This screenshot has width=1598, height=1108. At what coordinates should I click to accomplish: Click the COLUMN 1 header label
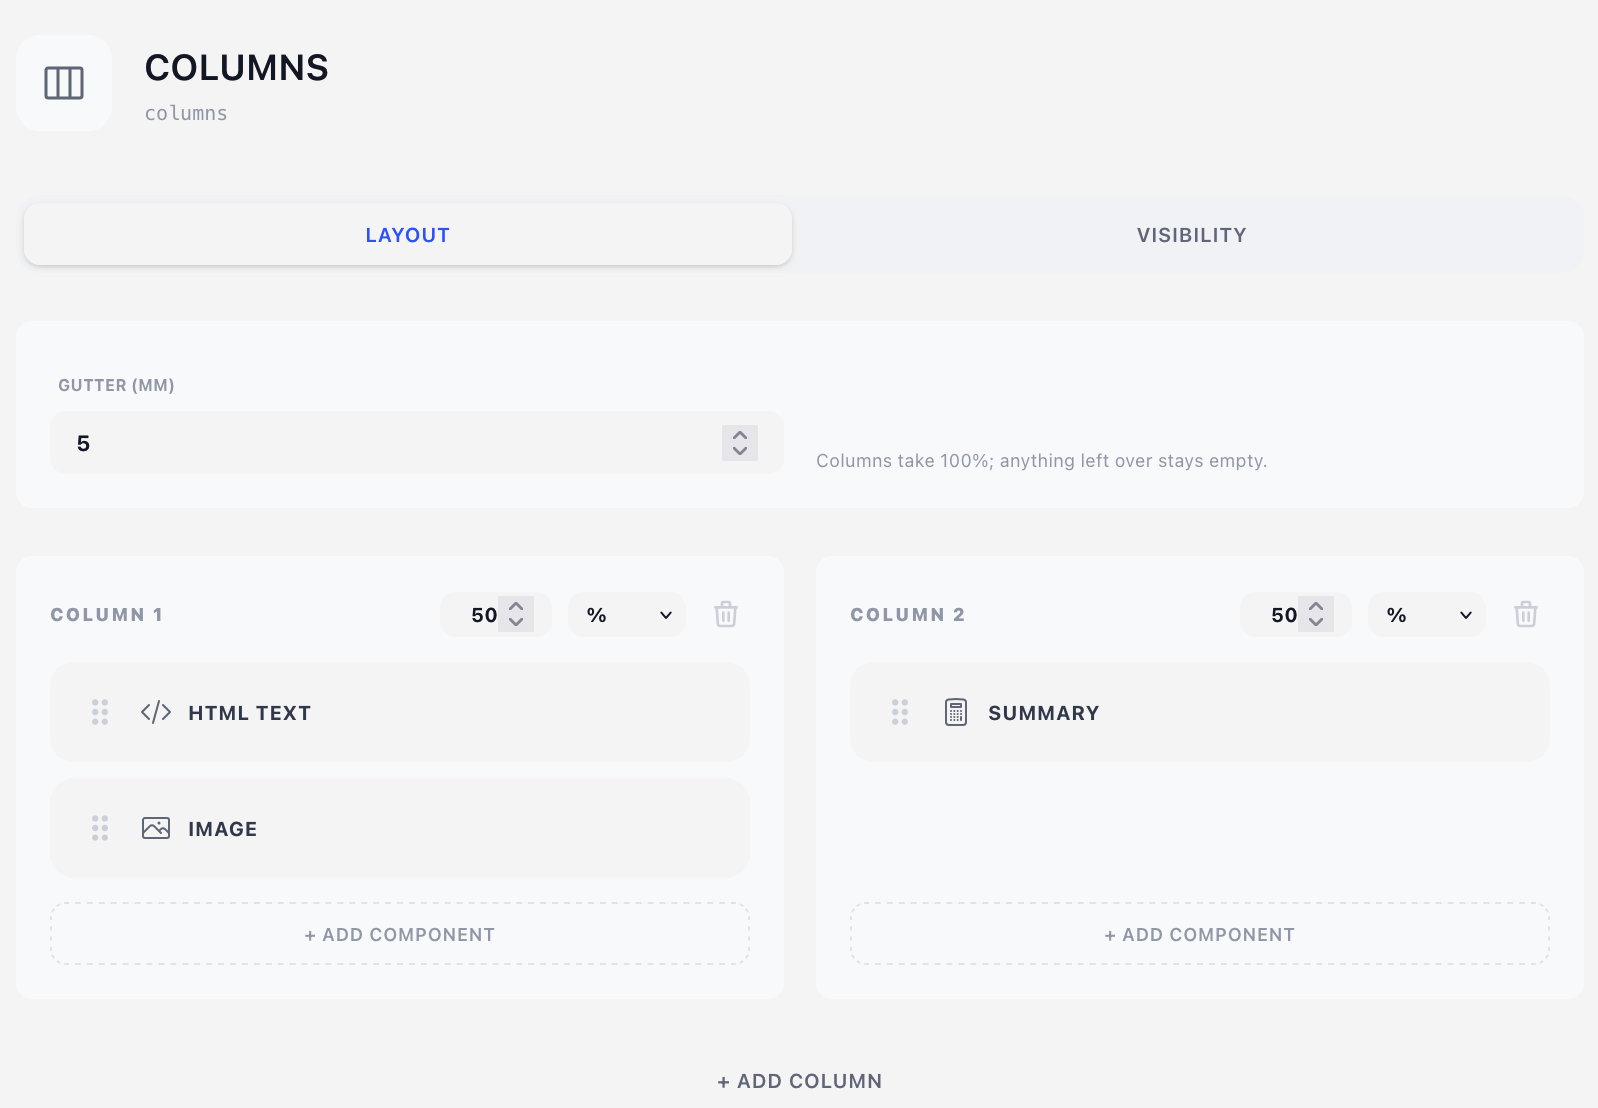106,615
